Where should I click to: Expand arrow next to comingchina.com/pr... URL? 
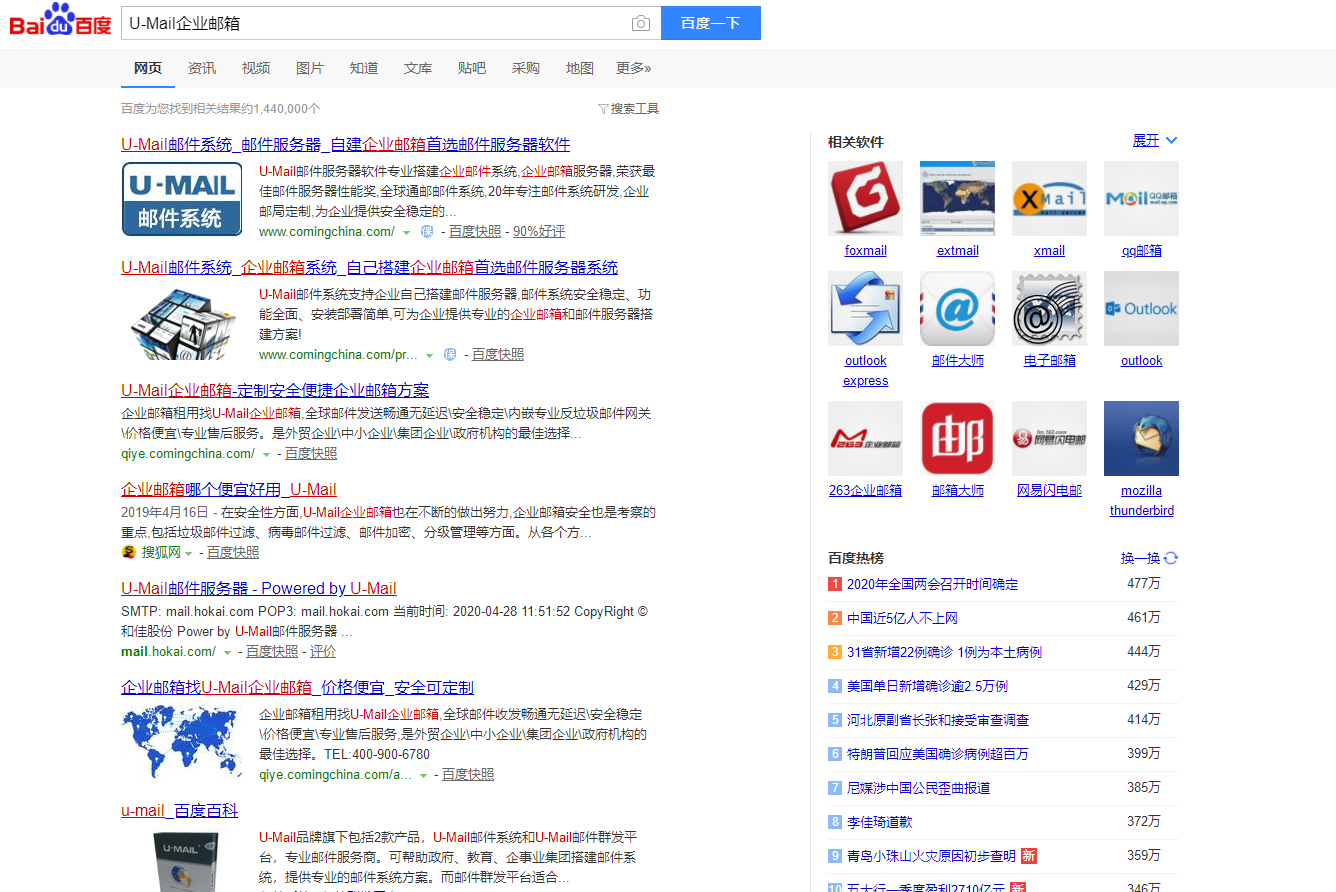coord(429,355)
